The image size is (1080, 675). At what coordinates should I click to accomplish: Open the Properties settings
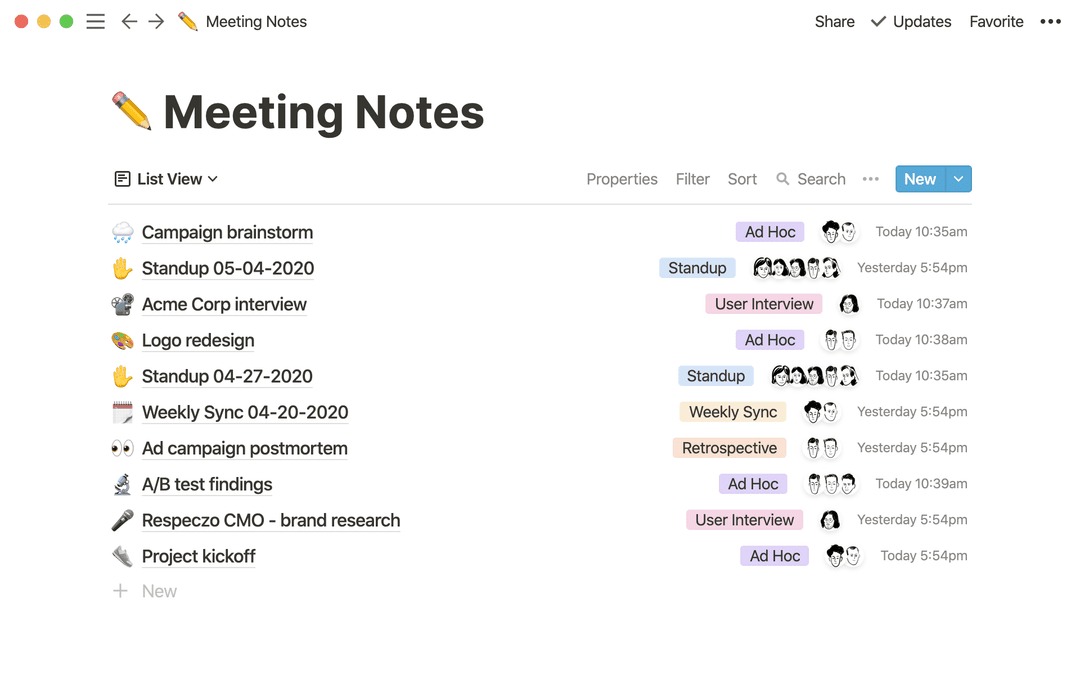pos(622,178)
